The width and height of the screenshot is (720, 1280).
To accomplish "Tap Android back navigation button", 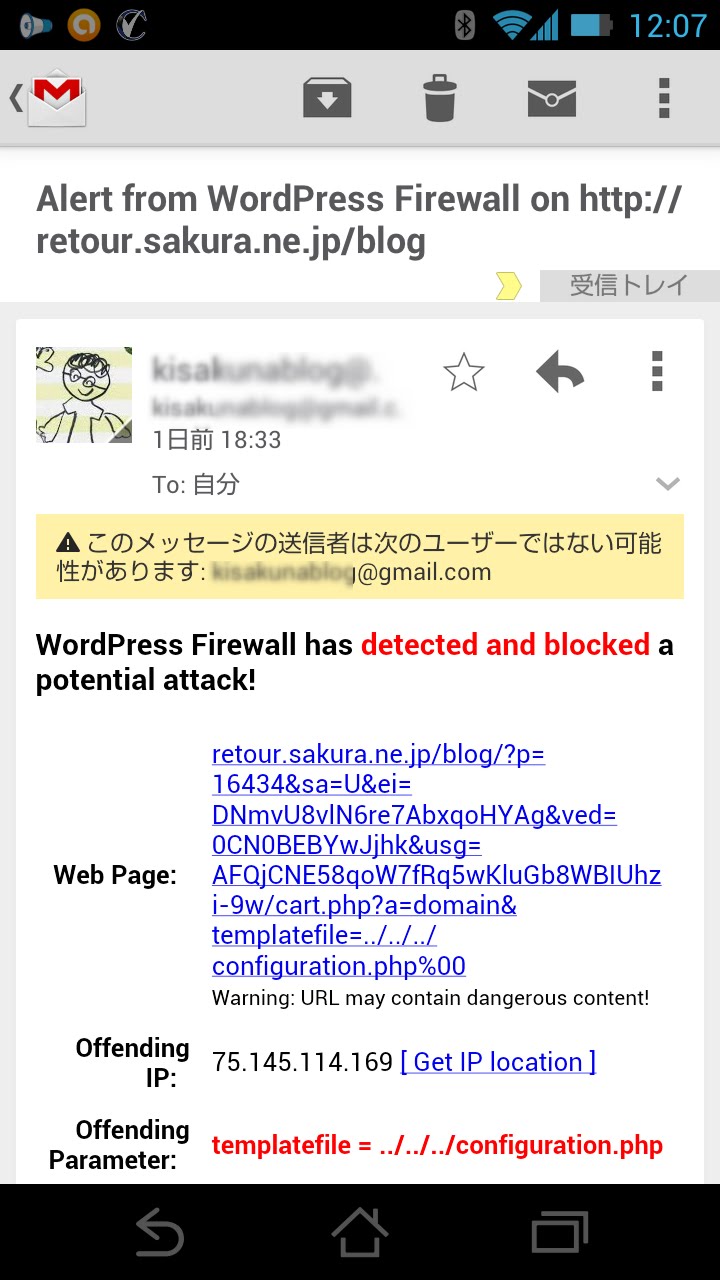I will [159, 1232].
